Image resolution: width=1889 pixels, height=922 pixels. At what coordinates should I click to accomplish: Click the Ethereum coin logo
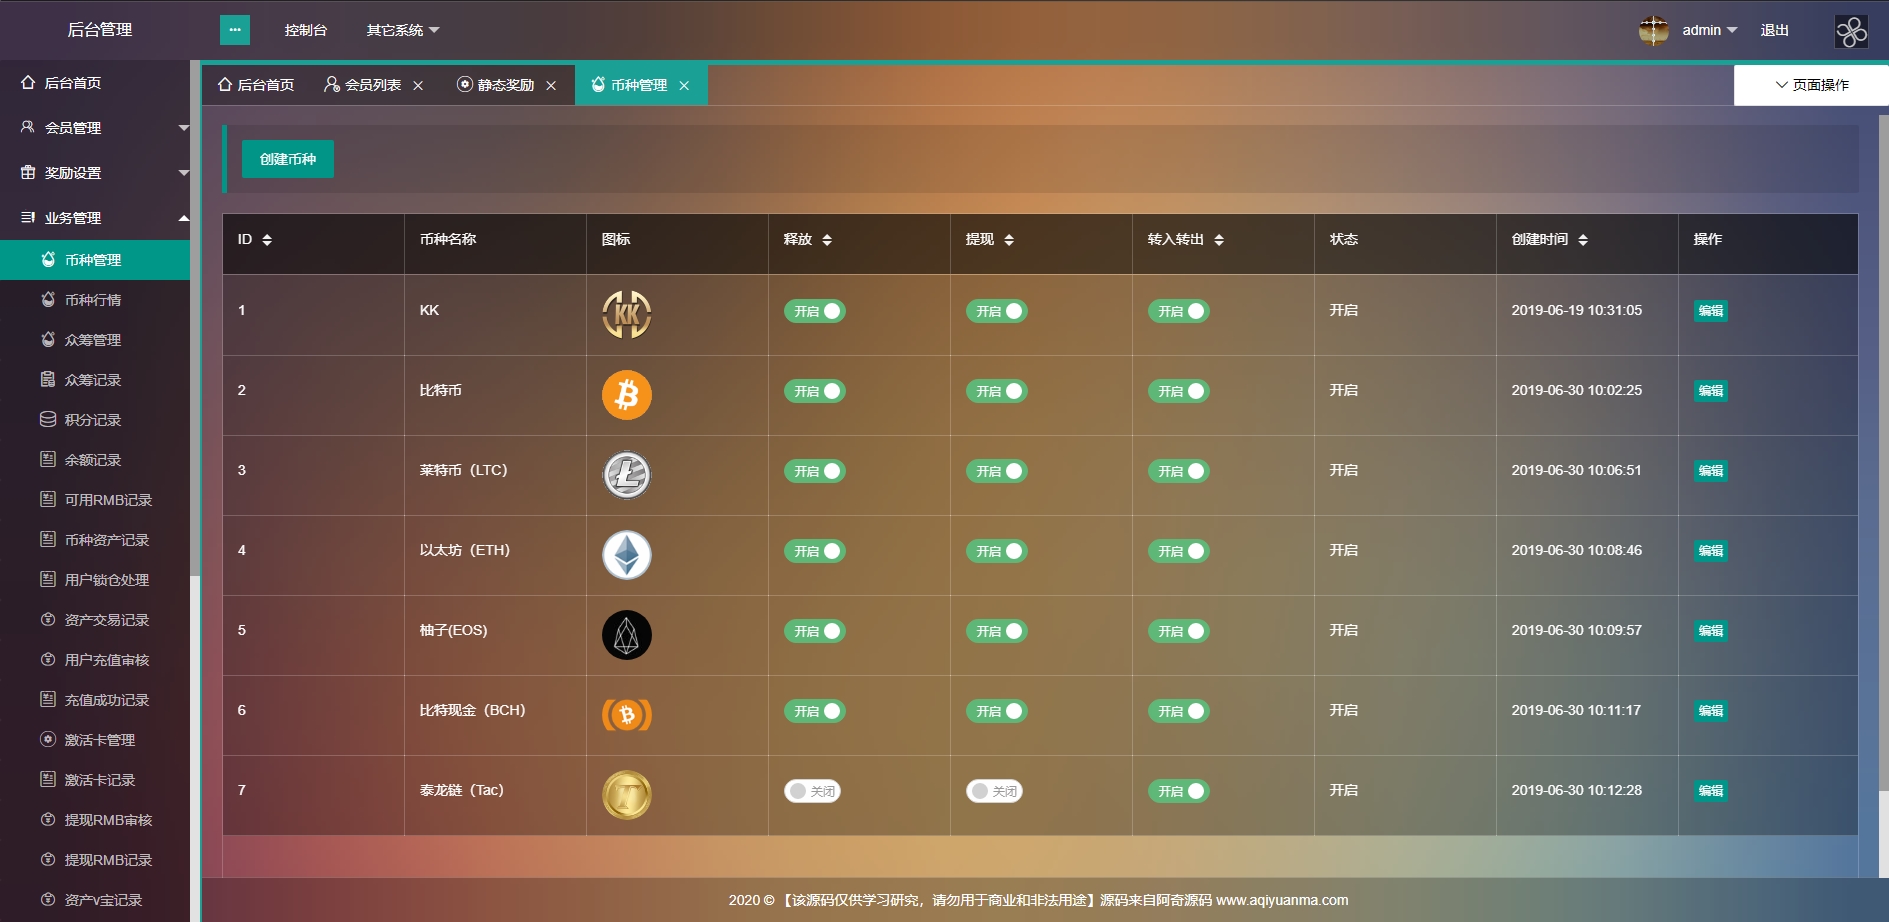click(627, 555)
